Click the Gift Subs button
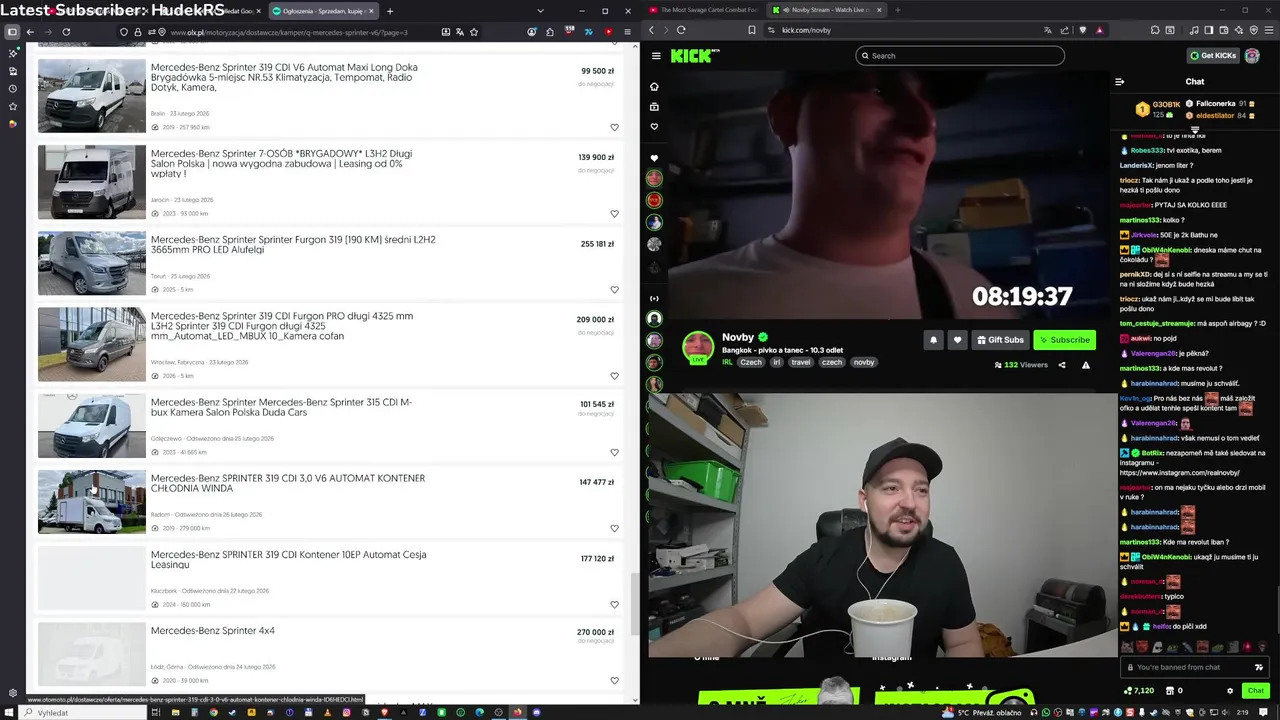 point(1000,340)
